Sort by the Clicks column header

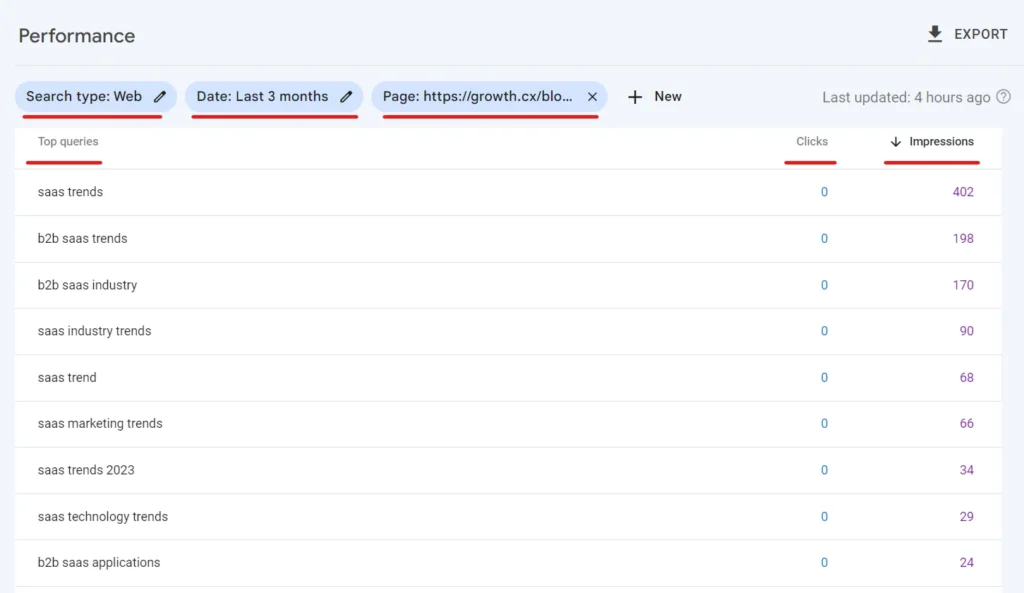(x=812, y=142)
